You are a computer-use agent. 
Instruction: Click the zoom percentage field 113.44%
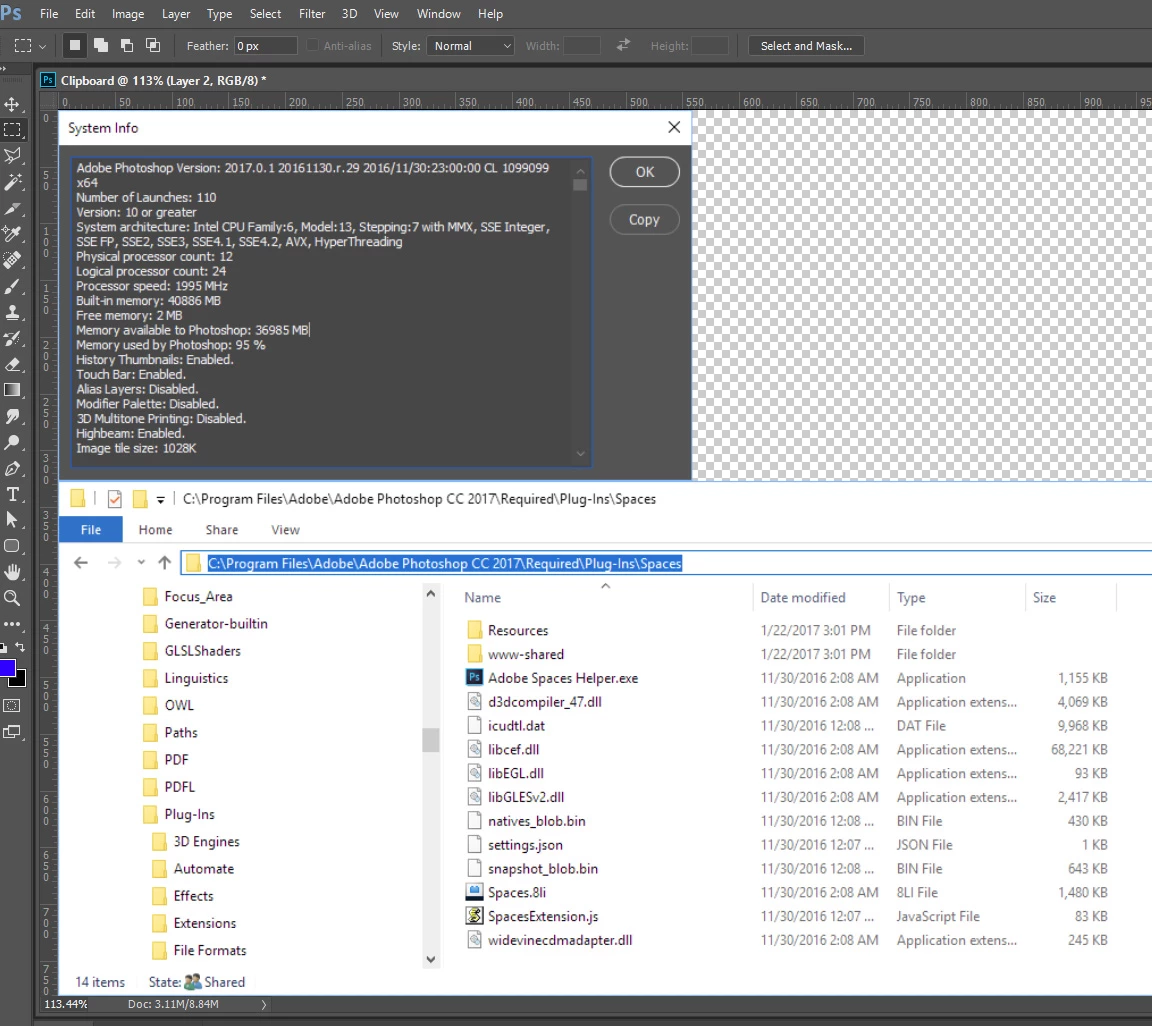[x=66, y=1004]
